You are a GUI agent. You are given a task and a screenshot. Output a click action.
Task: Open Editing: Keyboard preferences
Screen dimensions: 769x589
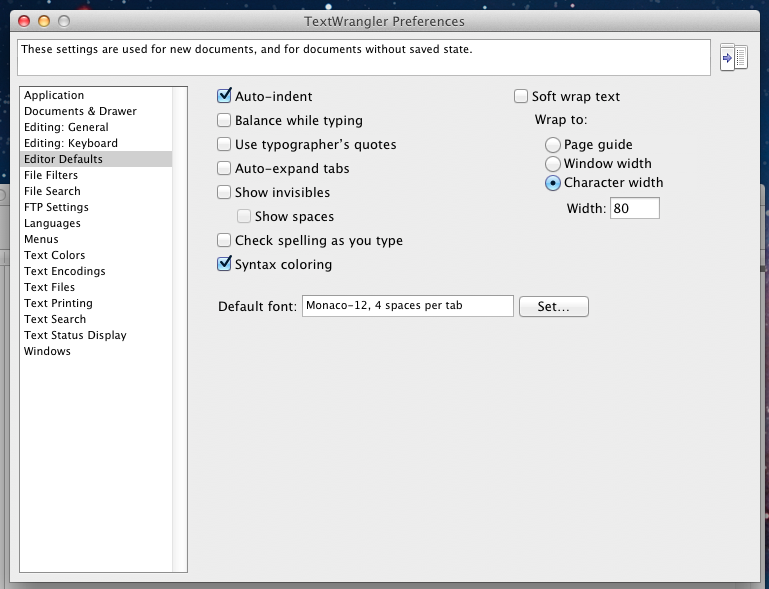click(x=96, y=143)
